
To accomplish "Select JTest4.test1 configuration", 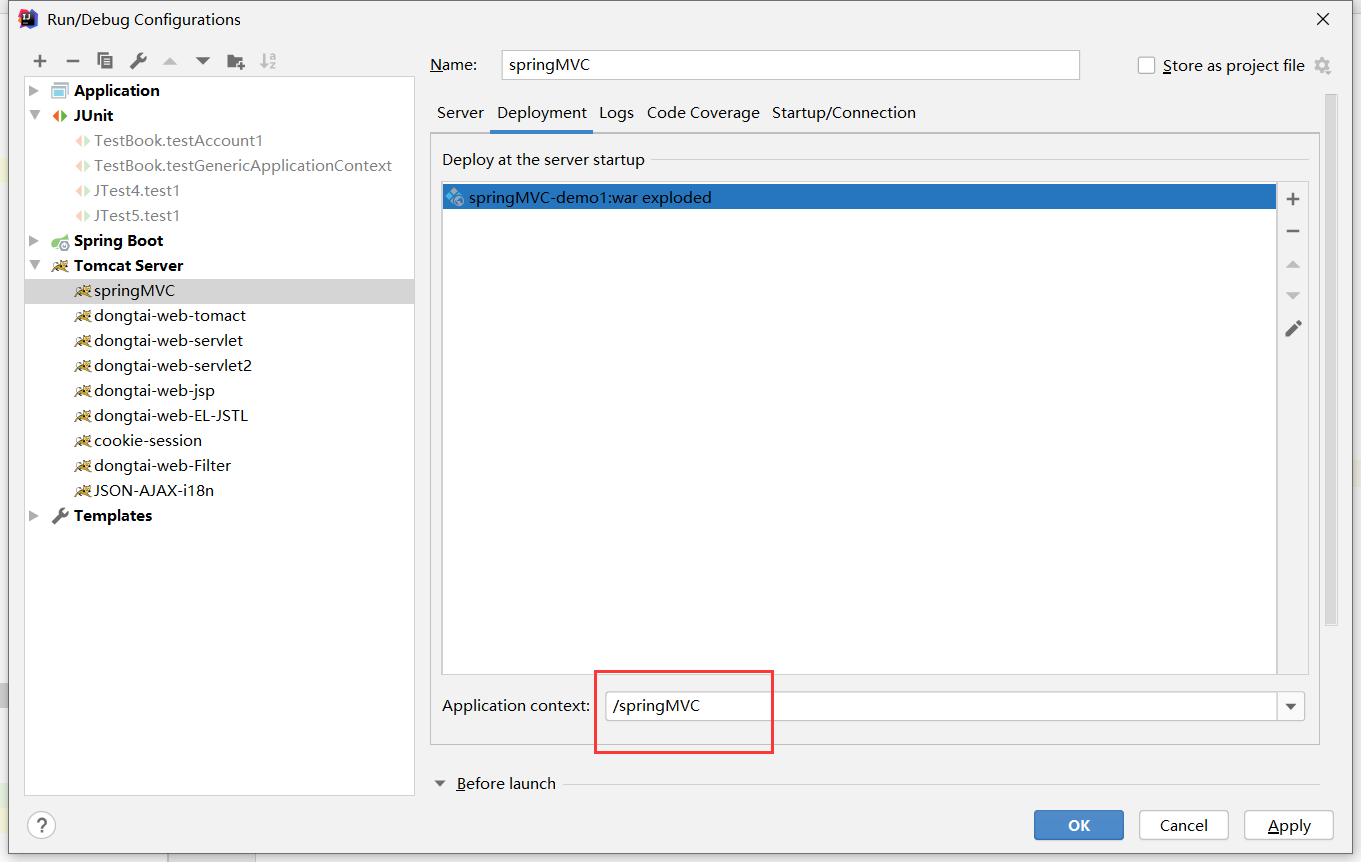I will click(136, 191).
